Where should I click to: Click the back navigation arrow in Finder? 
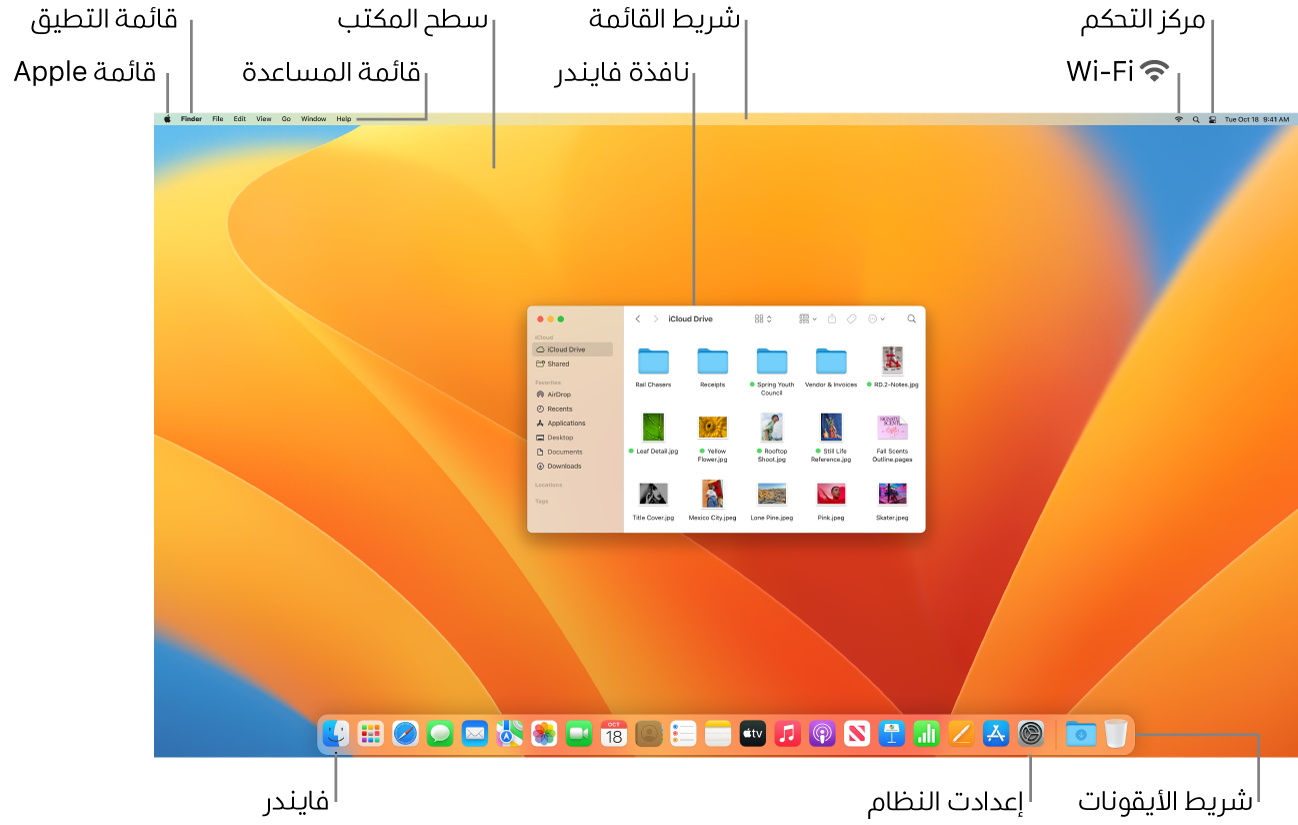[x=638, y=318]
